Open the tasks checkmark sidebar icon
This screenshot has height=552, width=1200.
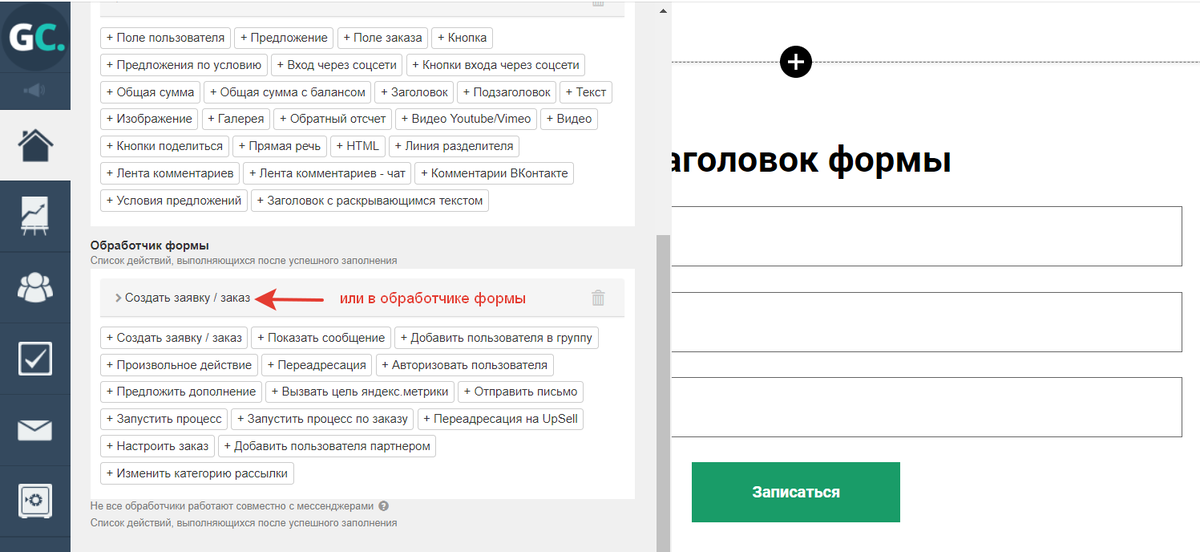tap(35, 359)
